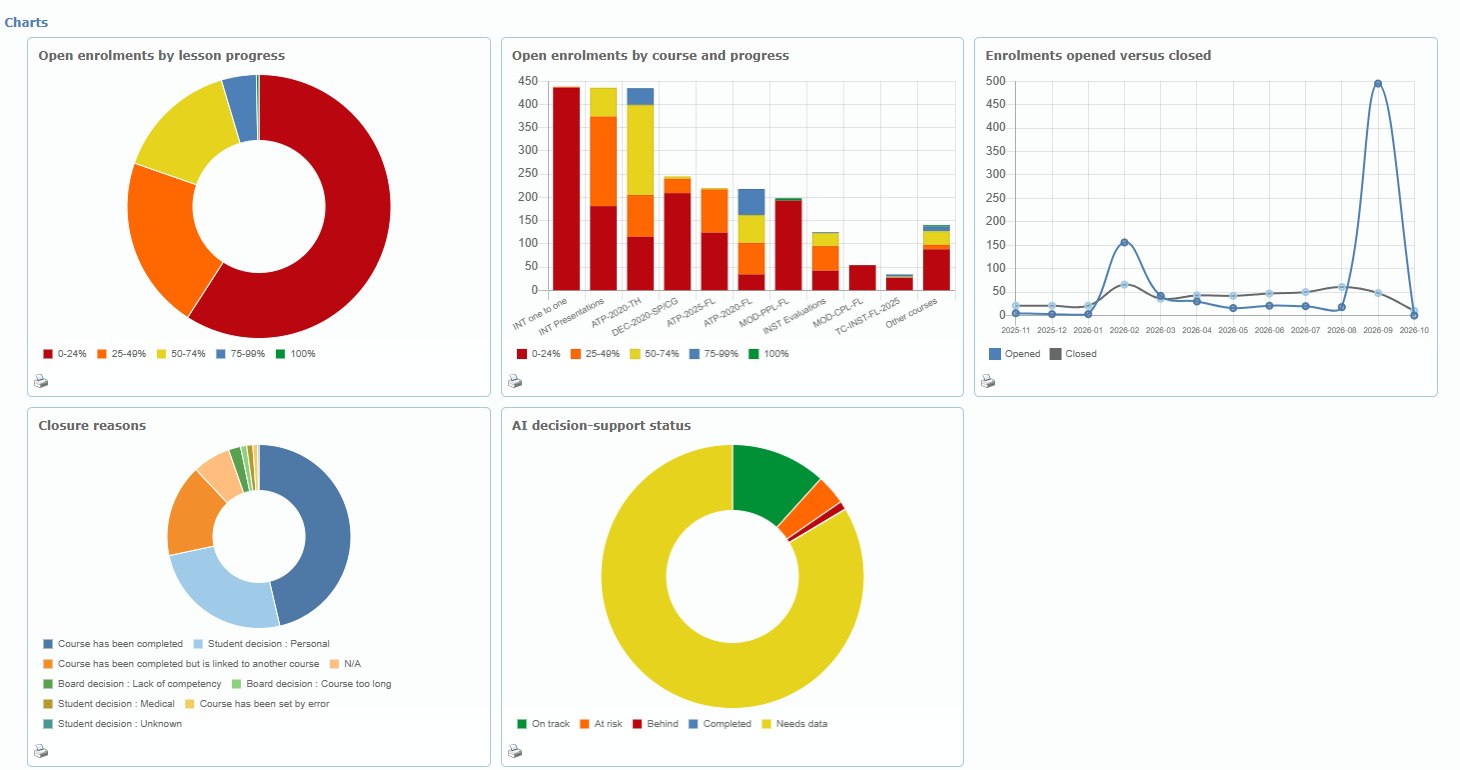The height and width of the screenshot is (770, 1460).
Task: Click the 'Closure reasons' chart title
Action: coord(92,426)
